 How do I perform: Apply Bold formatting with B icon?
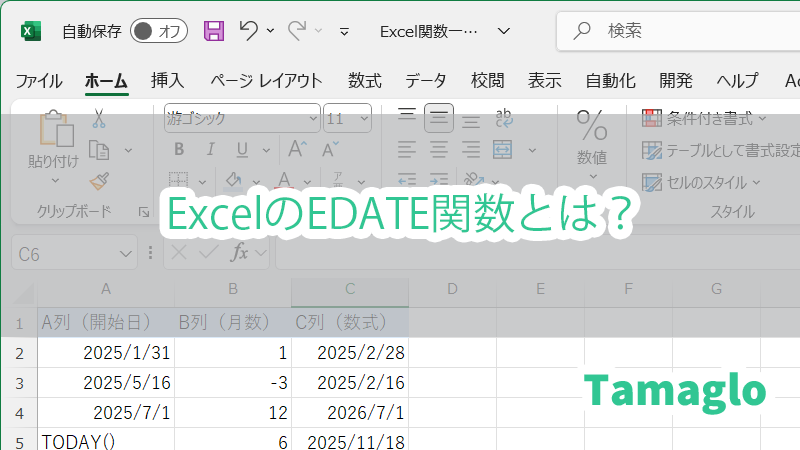pyautogui.click(x=179, y=150)
